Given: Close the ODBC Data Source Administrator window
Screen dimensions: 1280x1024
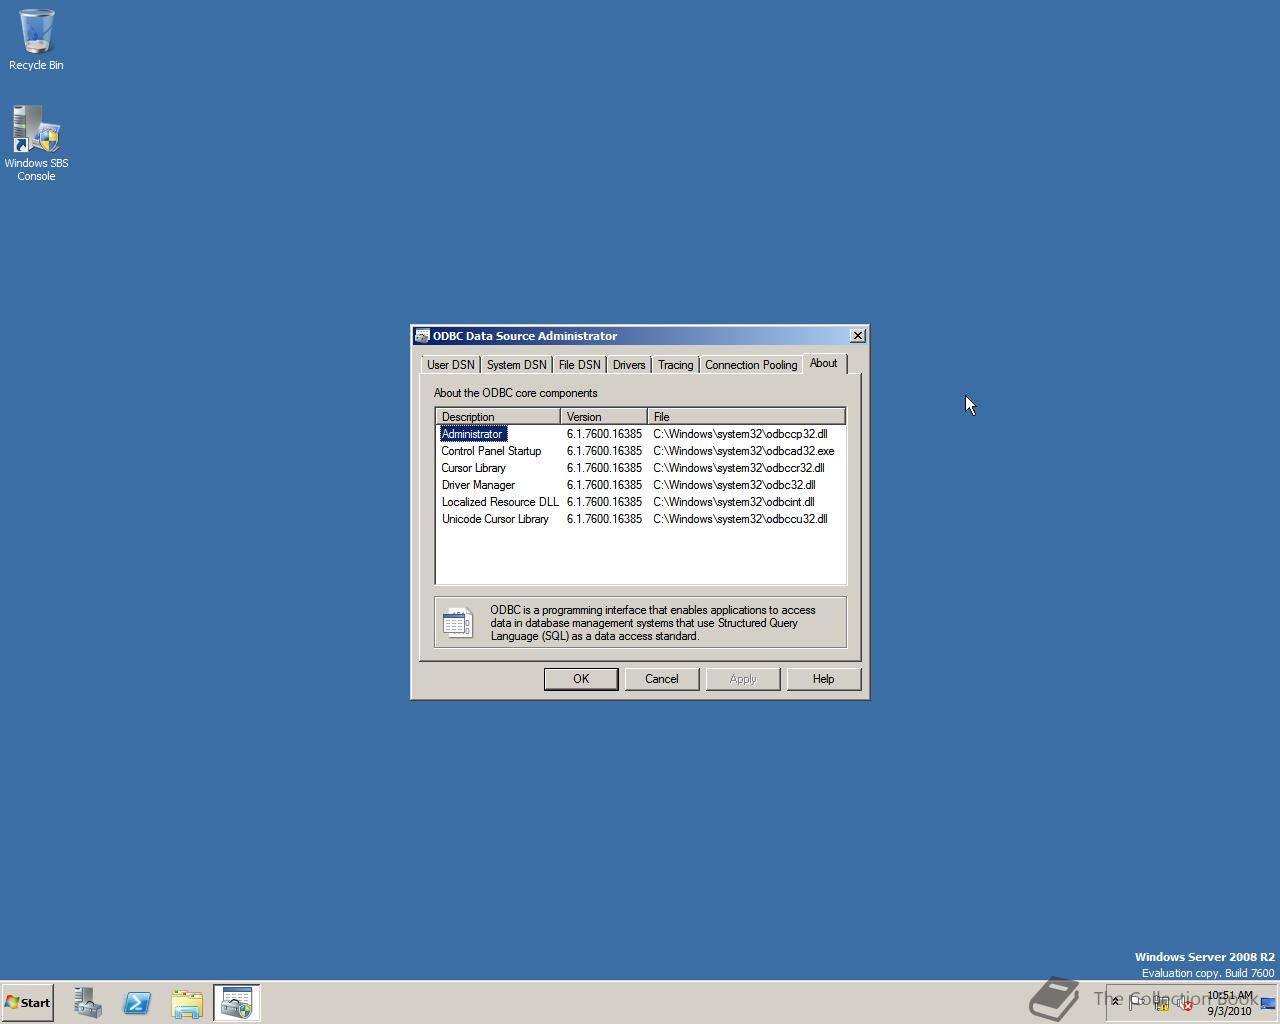Looking at the screenshot, I should click(x=858, y=336).
